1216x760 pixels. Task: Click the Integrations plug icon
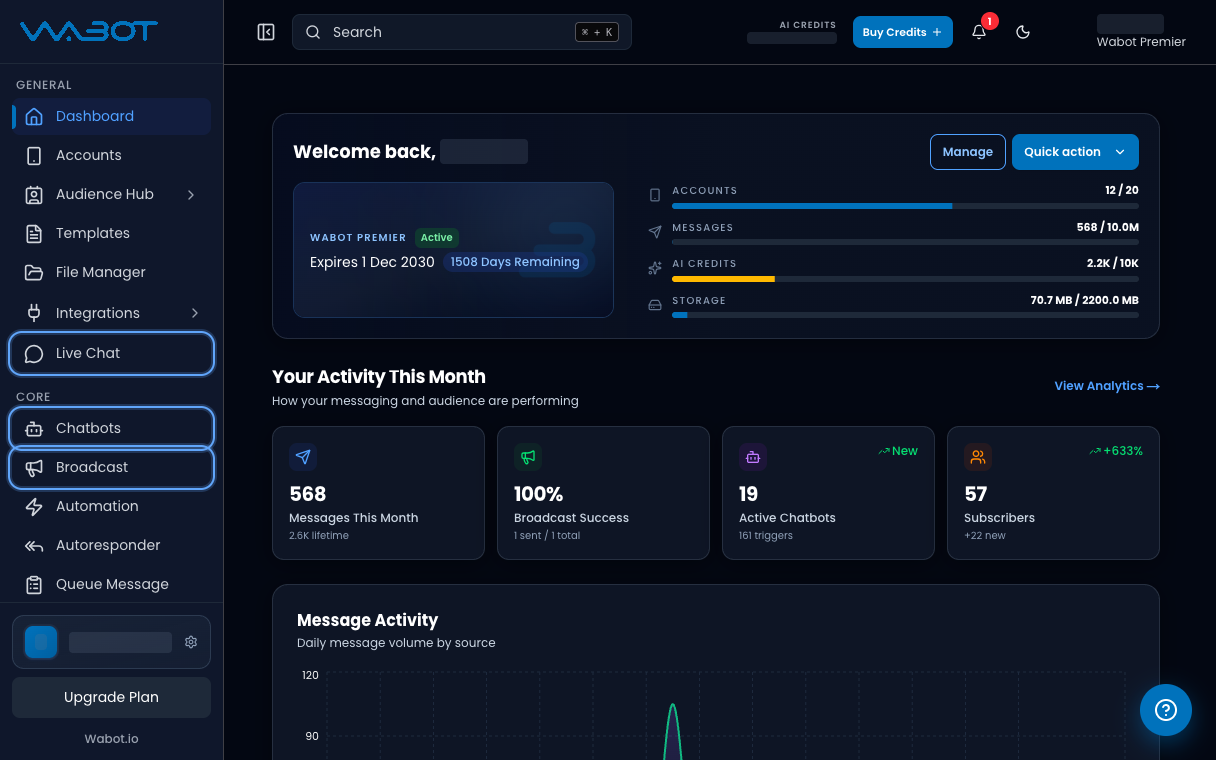[34, 313]
